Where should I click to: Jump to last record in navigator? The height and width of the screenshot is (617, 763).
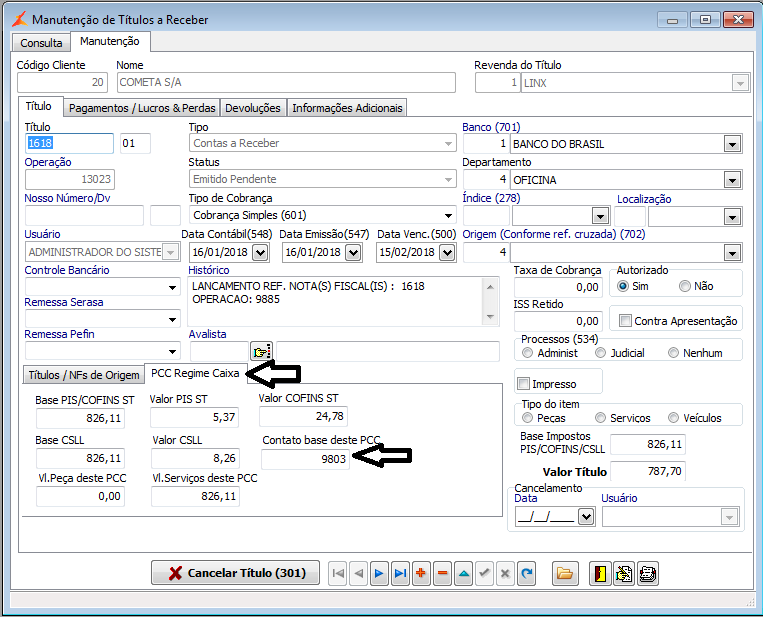(400, 573)
